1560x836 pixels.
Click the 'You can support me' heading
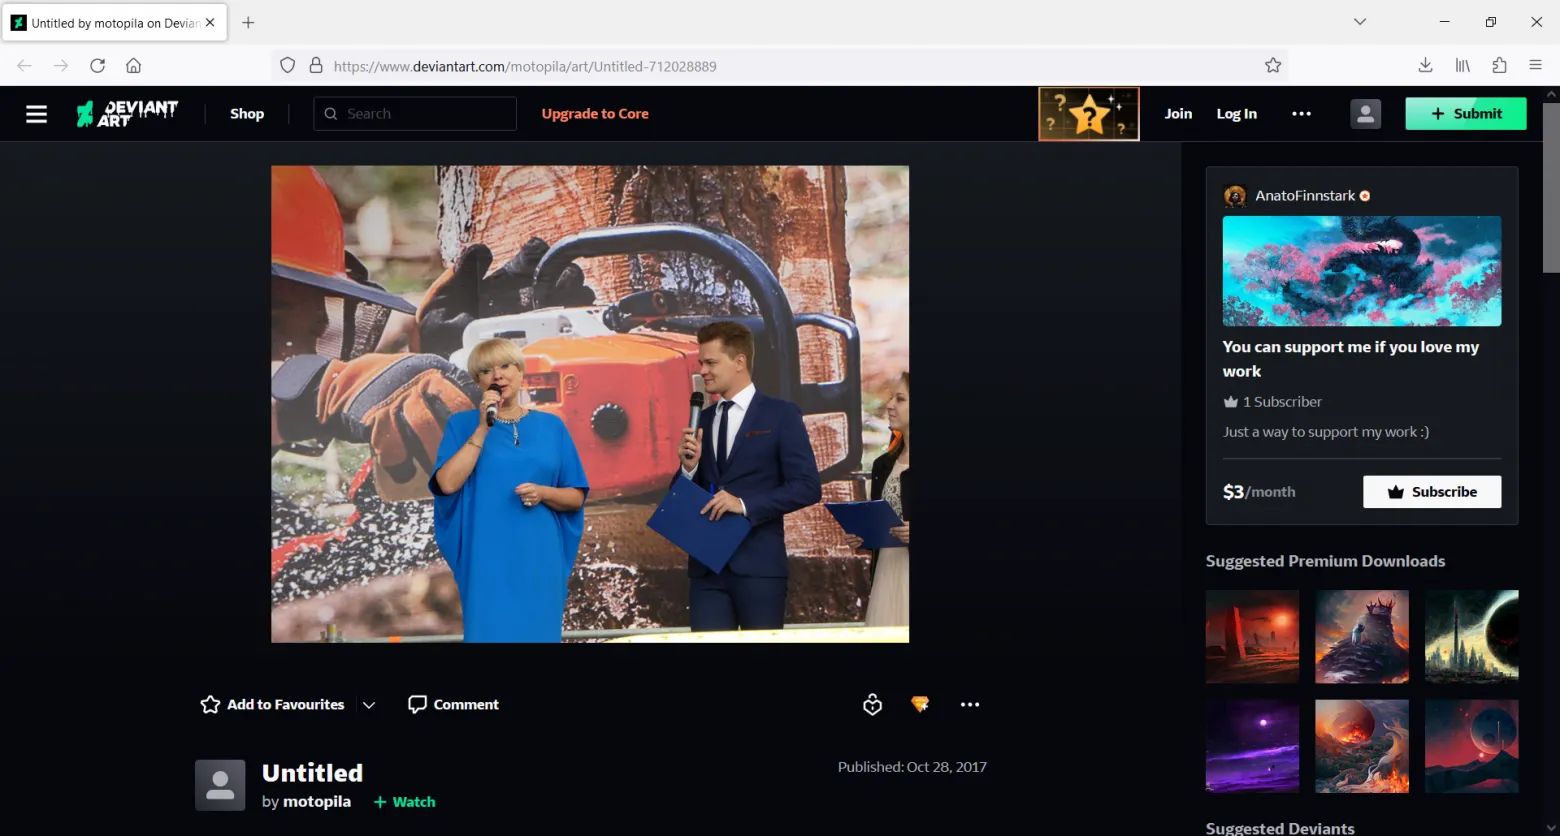(1350, 359)
